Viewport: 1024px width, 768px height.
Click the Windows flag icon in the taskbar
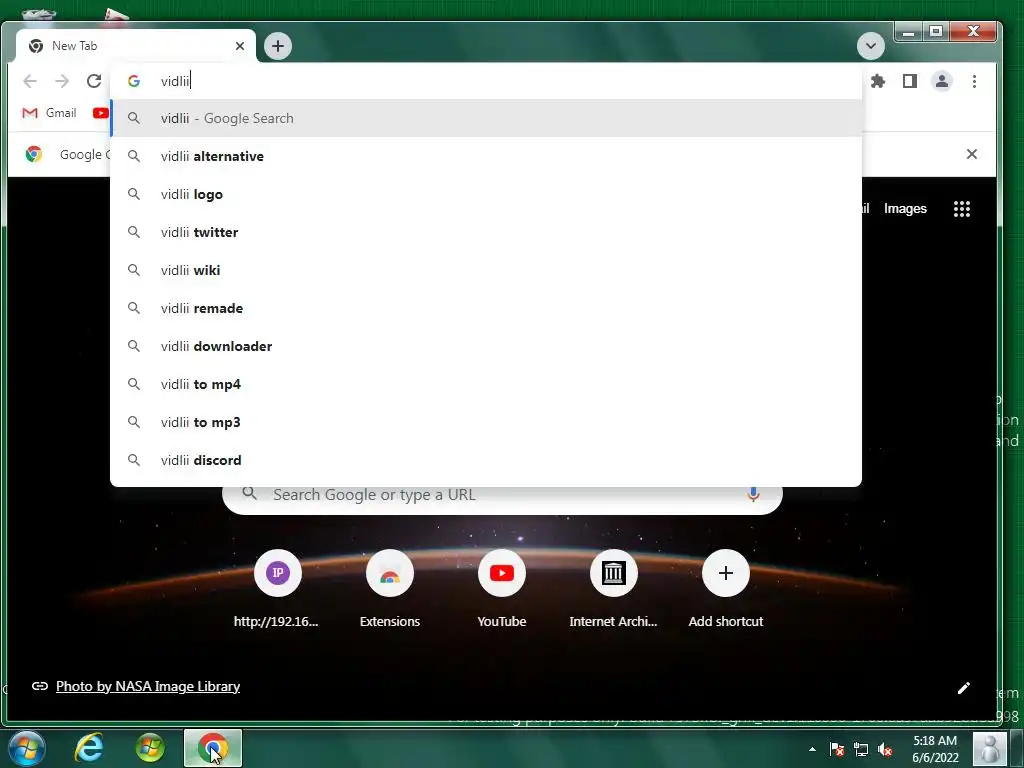point(150,748)
